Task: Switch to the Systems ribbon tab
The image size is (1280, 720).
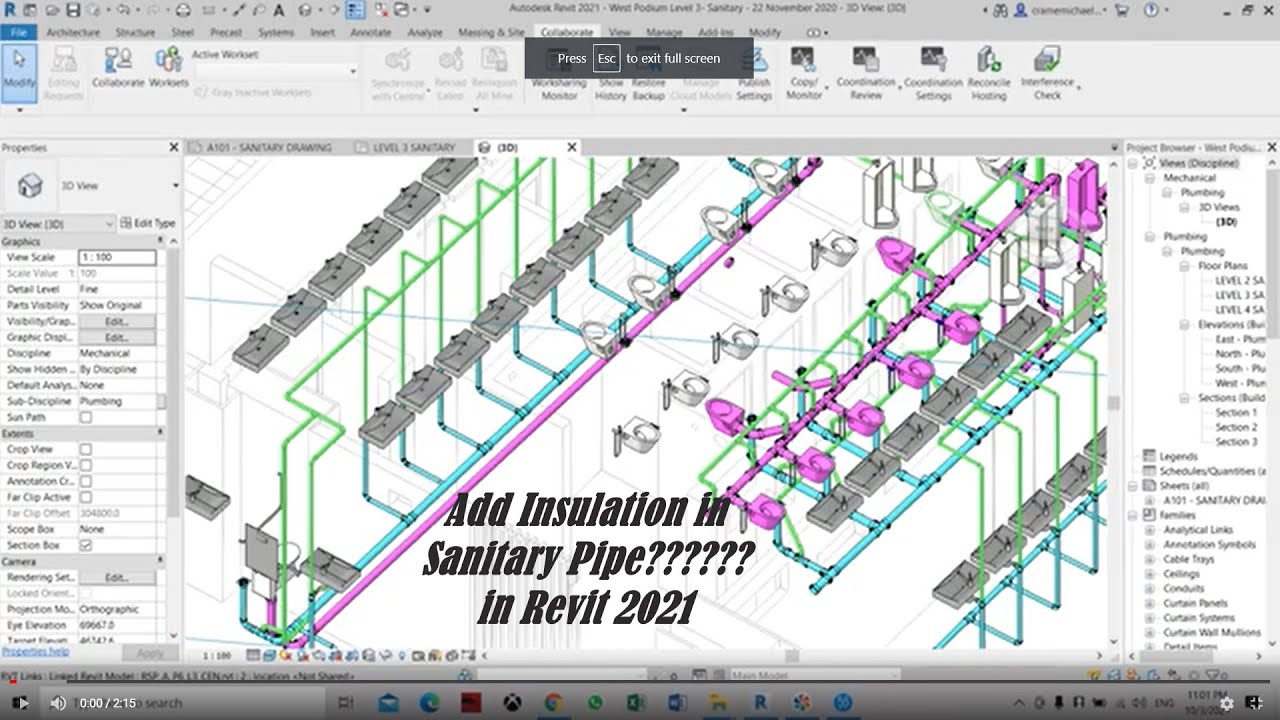Action: pos(276,32)
